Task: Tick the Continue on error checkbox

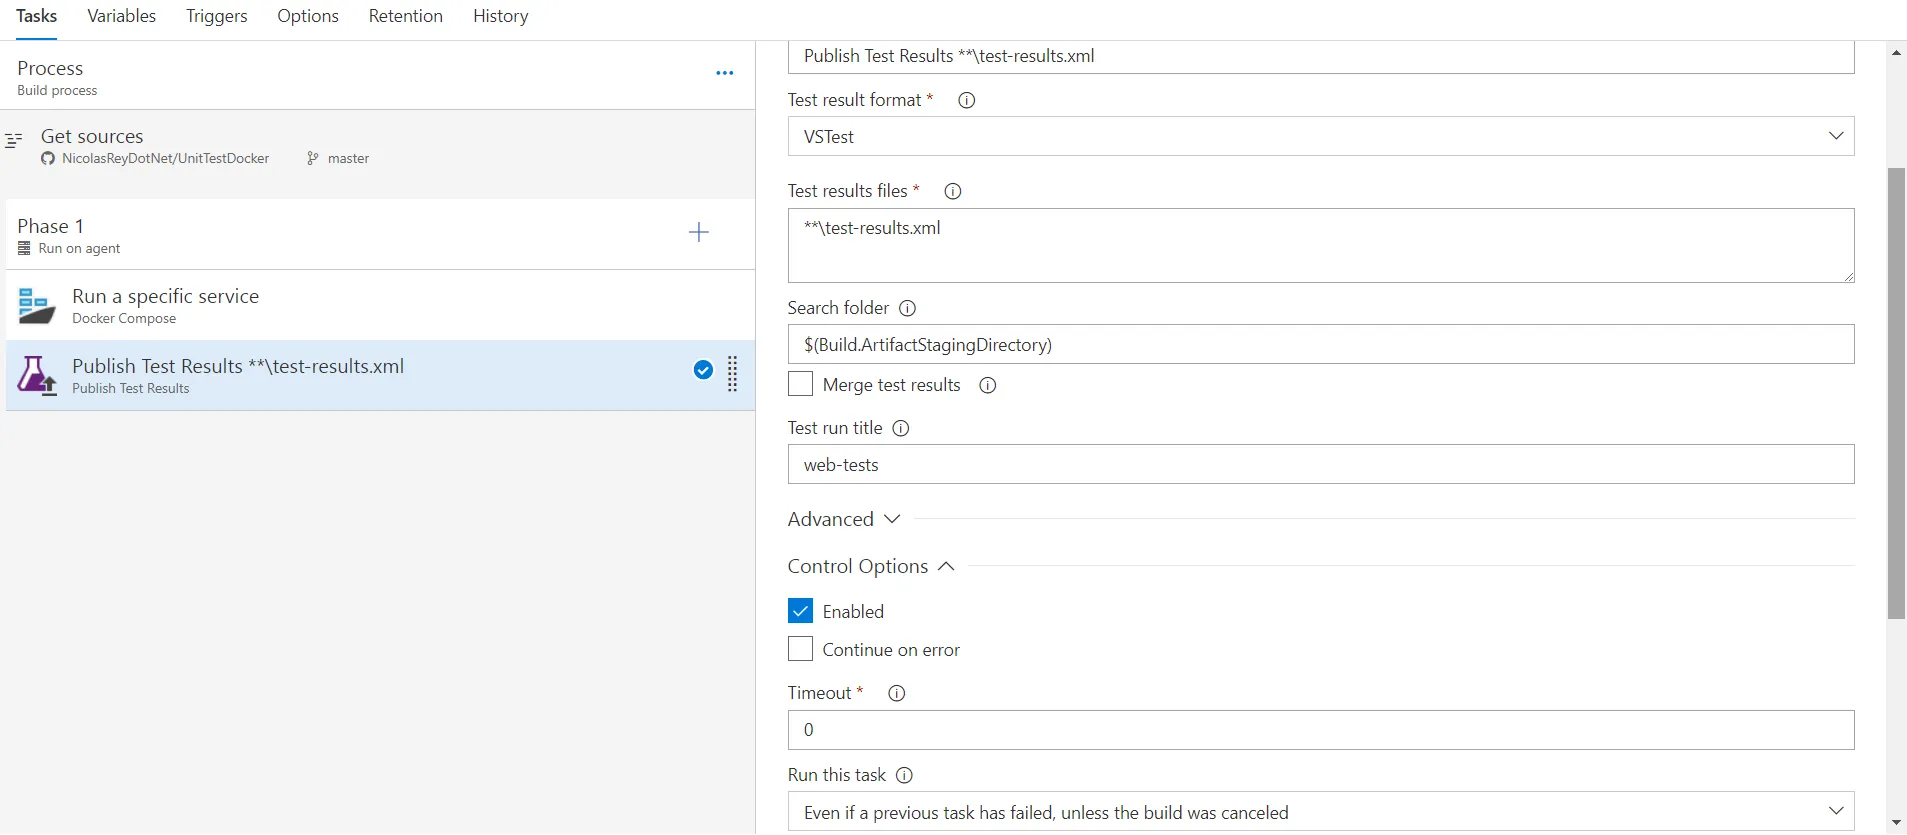Action: click(x=801, y=649)
